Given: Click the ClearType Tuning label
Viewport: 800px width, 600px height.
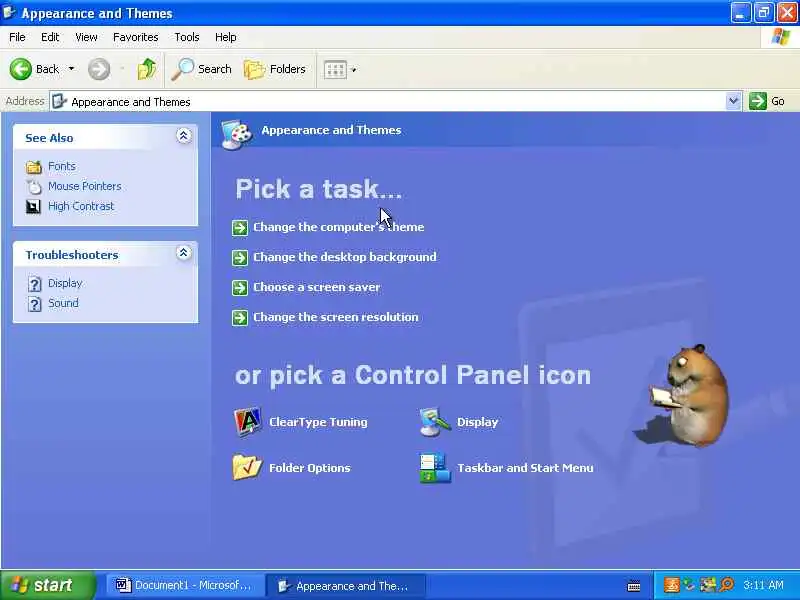Looking at the screenshot, I should coord(318,422).
